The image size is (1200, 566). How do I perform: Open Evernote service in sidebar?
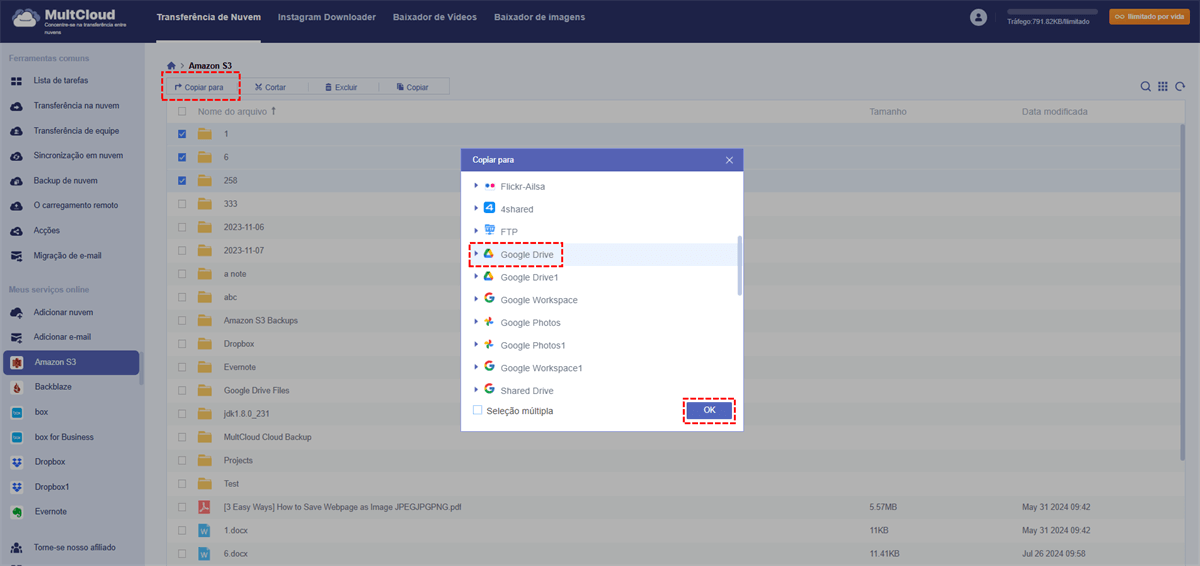point(51,511)
